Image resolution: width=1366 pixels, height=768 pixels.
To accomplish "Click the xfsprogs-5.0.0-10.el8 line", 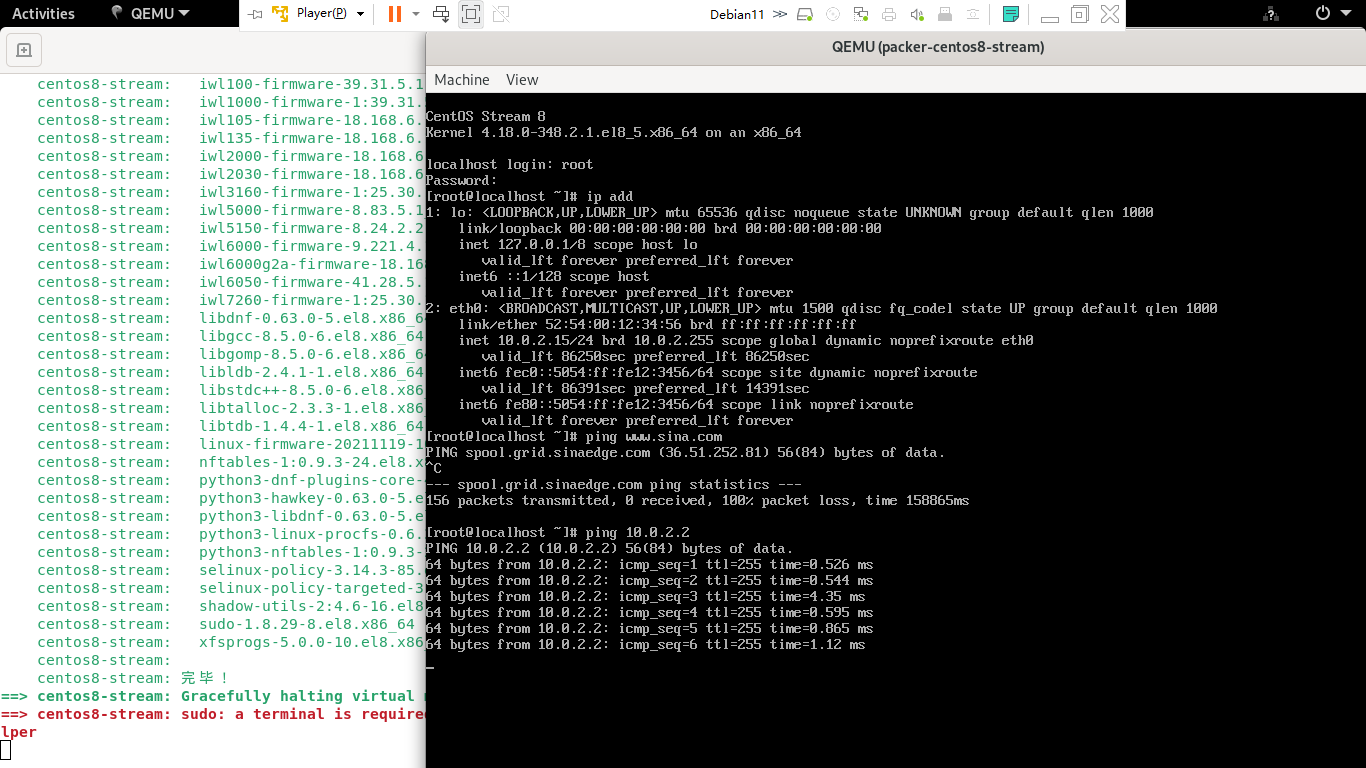I will pyautogui.click(x=231, y=642).
